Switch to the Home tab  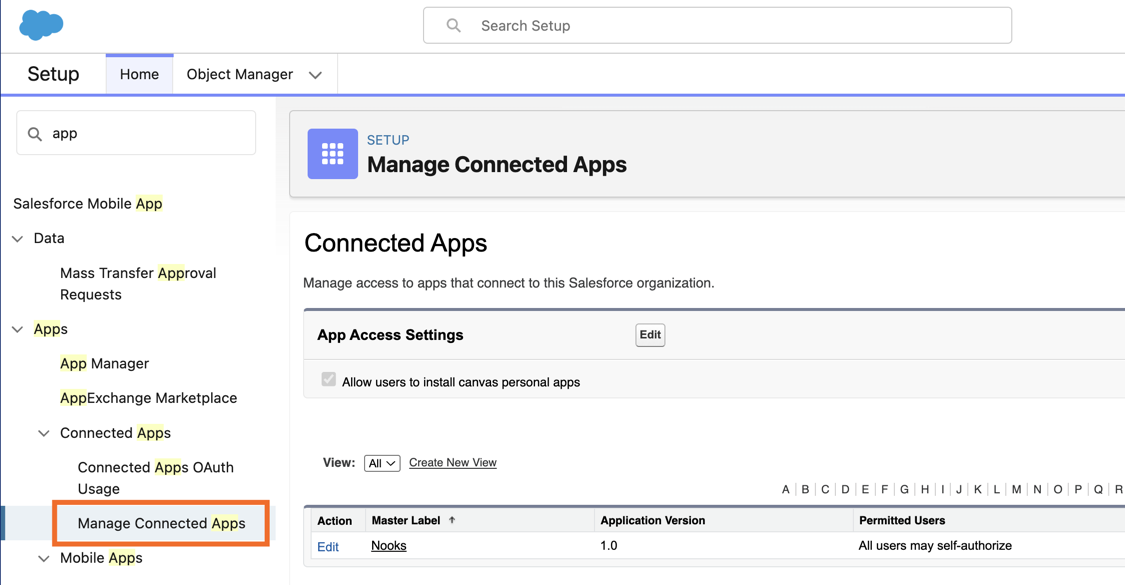coord(139,75)
